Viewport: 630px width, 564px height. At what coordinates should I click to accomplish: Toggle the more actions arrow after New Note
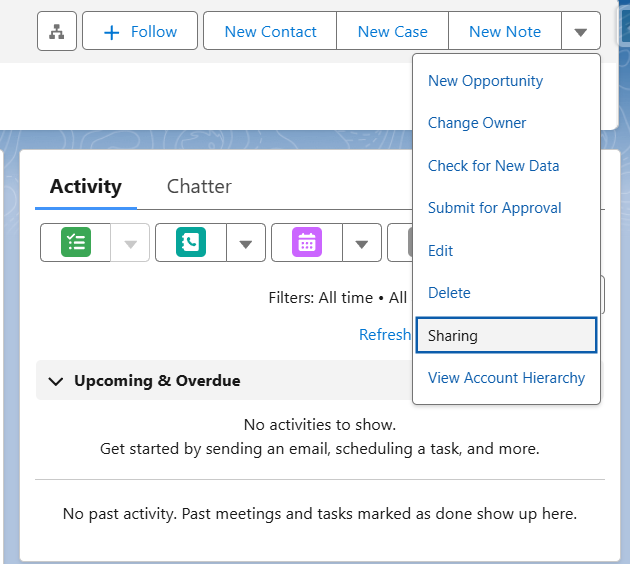(581, 31)
